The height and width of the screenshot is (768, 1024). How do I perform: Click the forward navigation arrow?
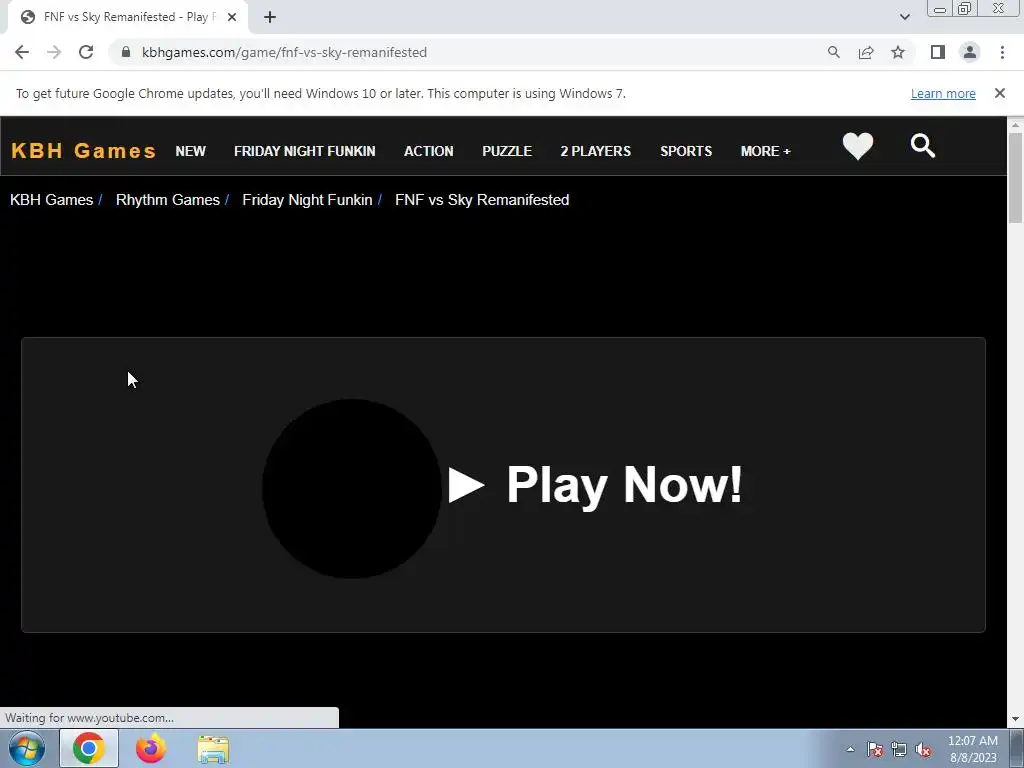[x=54, y=52]
